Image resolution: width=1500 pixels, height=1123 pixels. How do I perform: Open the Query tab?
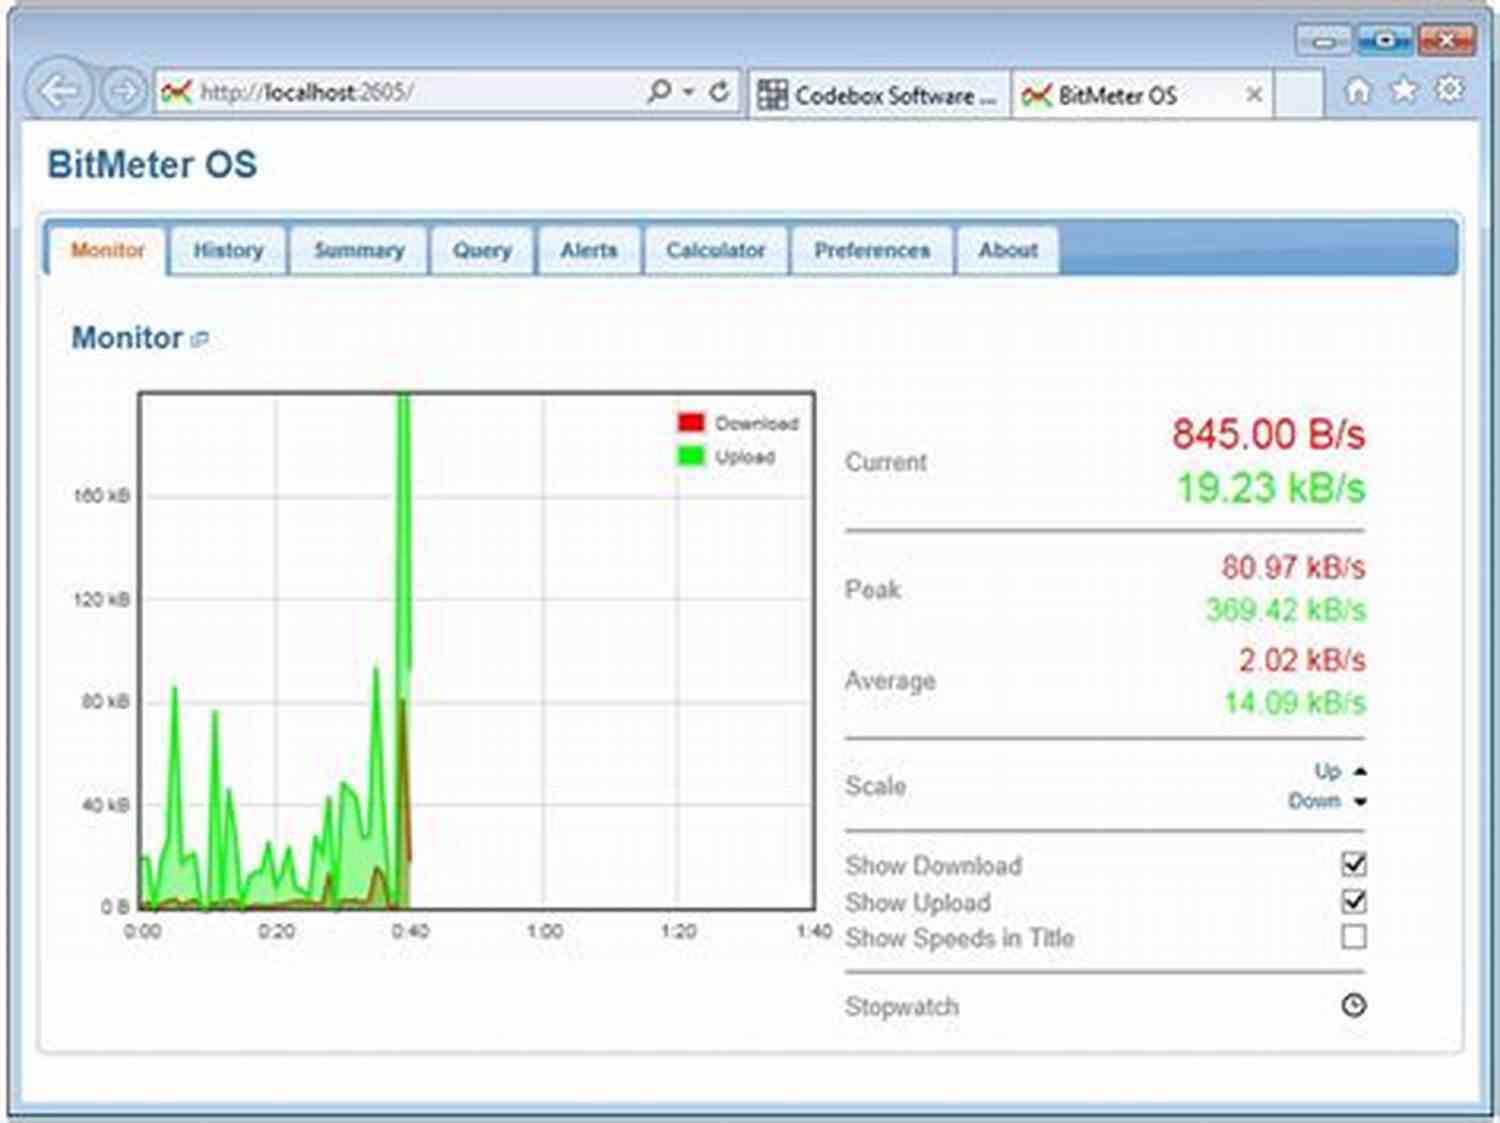tap(482, 250)
